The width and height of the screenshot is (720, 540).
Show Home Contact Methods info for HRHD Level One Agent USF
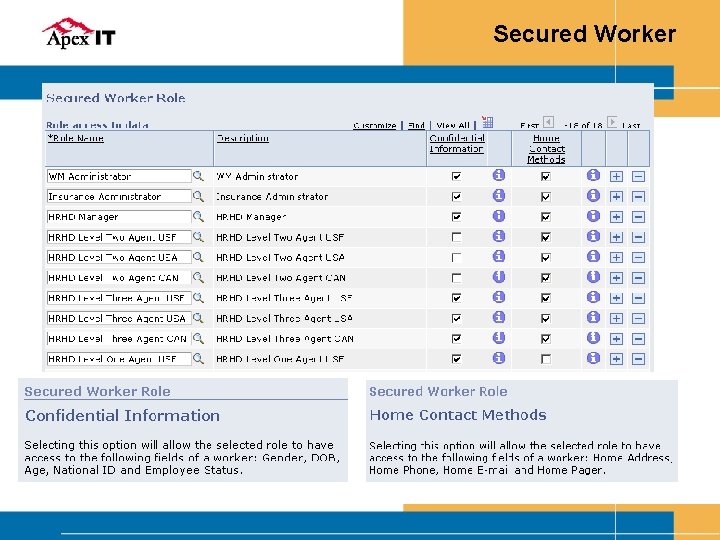(593, 358)
